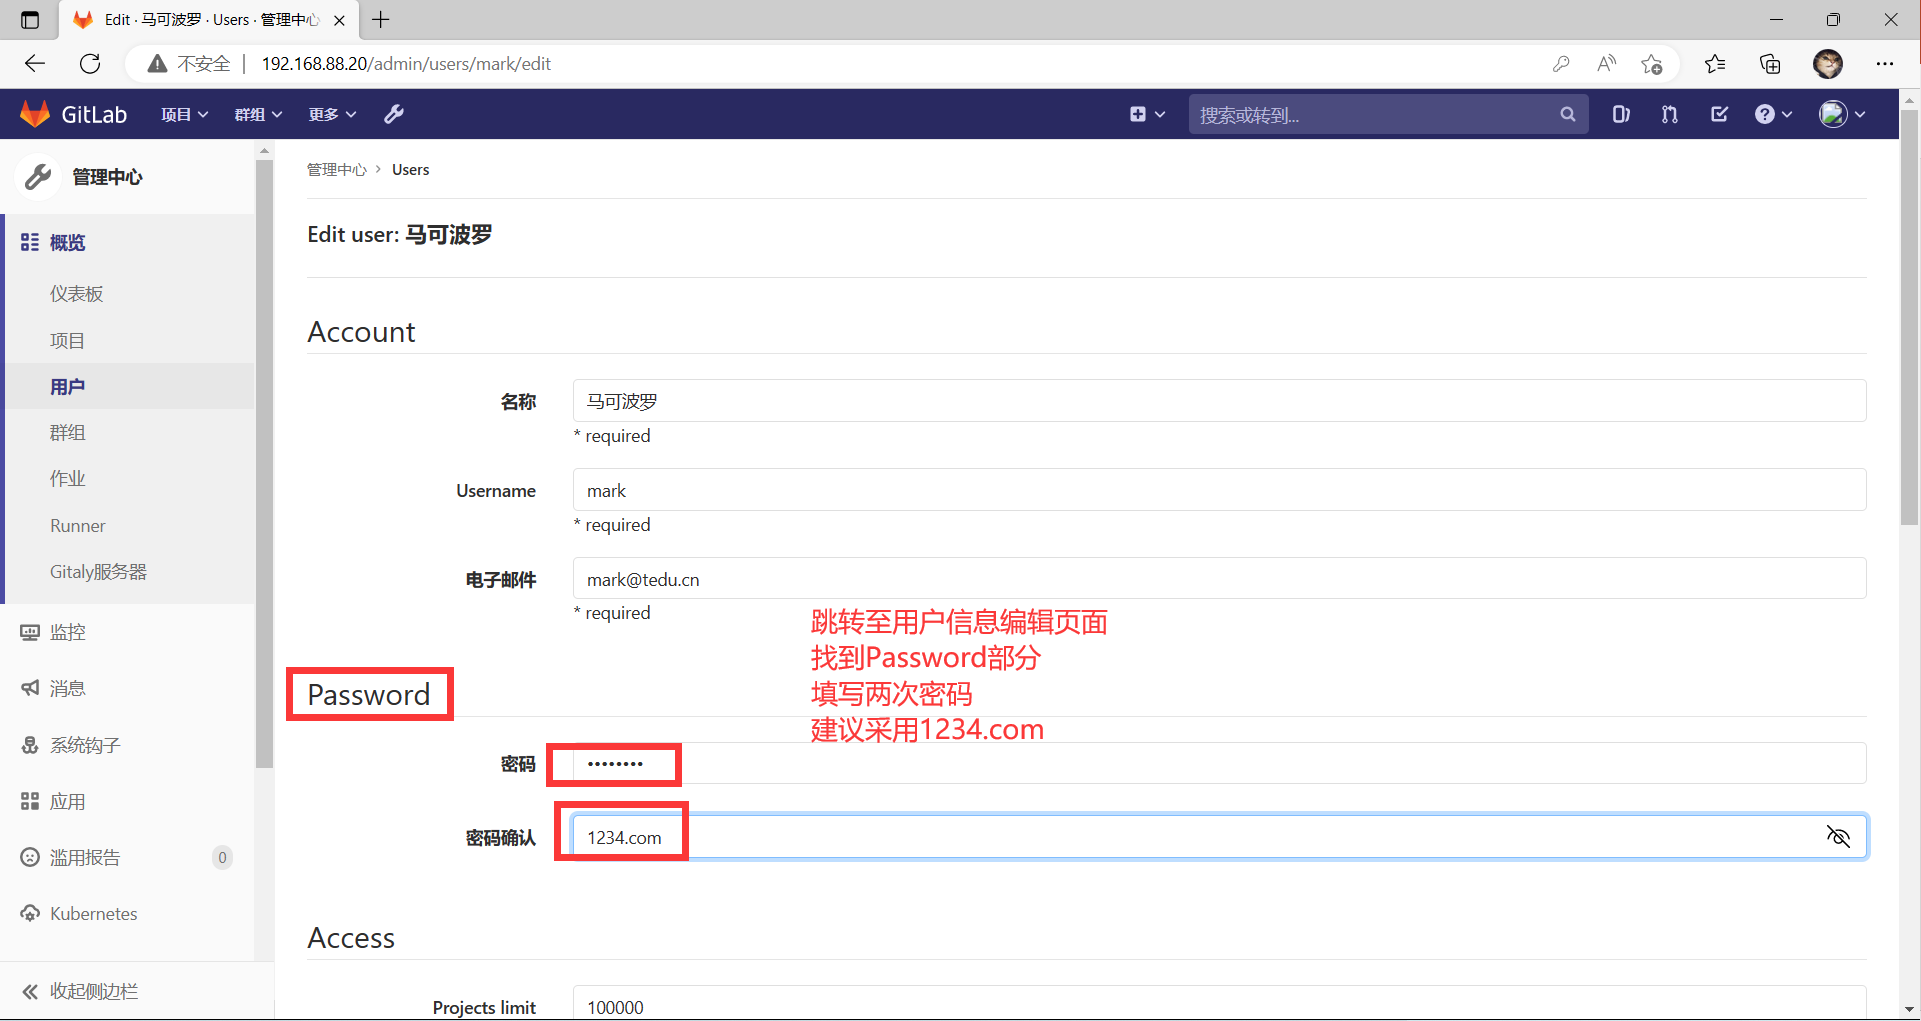Open the 更多 dropdown menu
The height and width of the screenshot is (1021, 1921).
pyautogui.click(x=332, y=114)
